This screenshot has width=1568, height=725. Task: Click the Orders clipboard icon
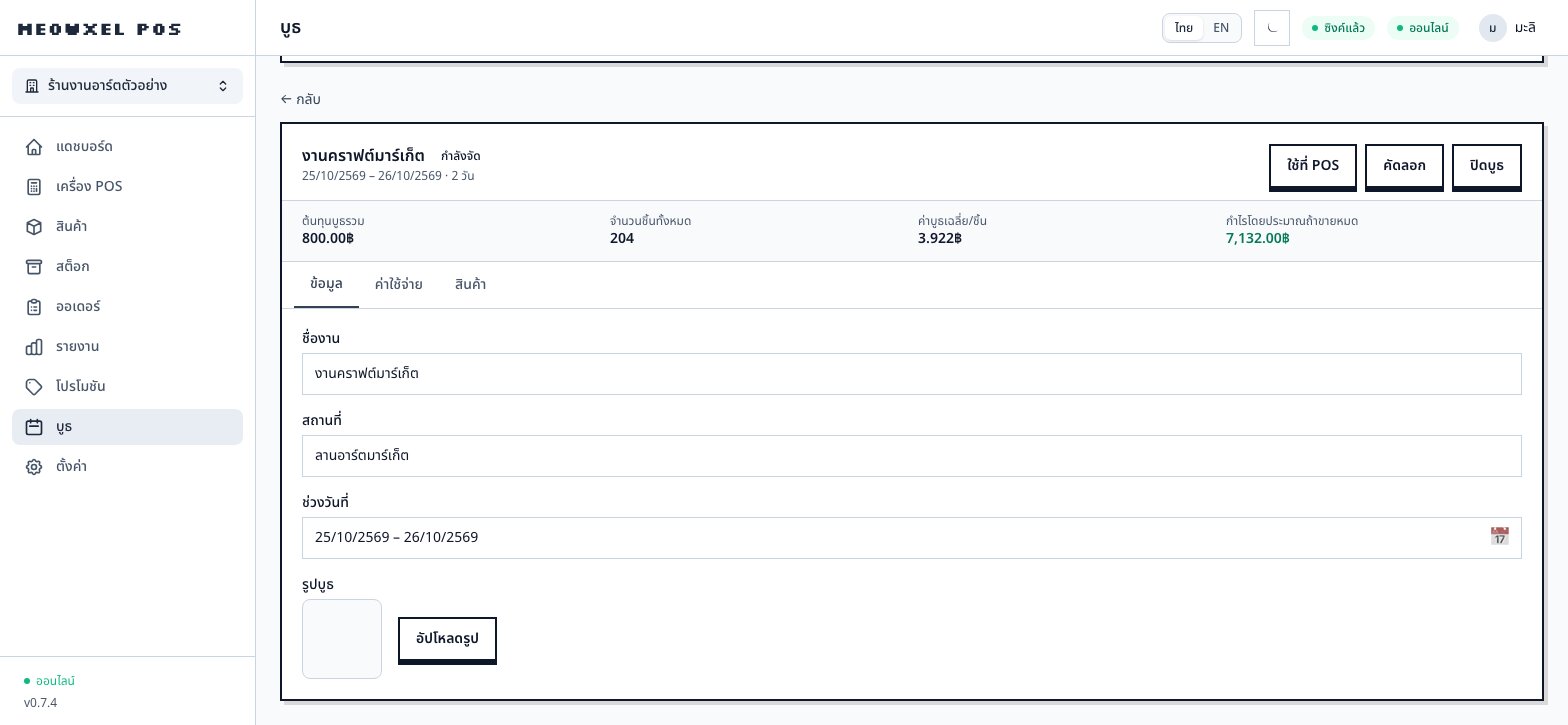point(34,307)
